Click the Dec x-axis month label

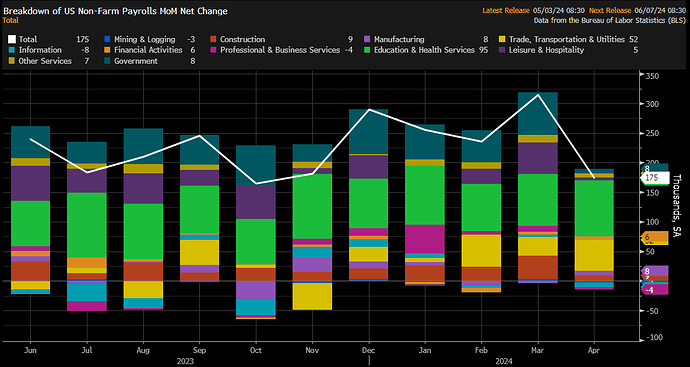pos(369,350)
